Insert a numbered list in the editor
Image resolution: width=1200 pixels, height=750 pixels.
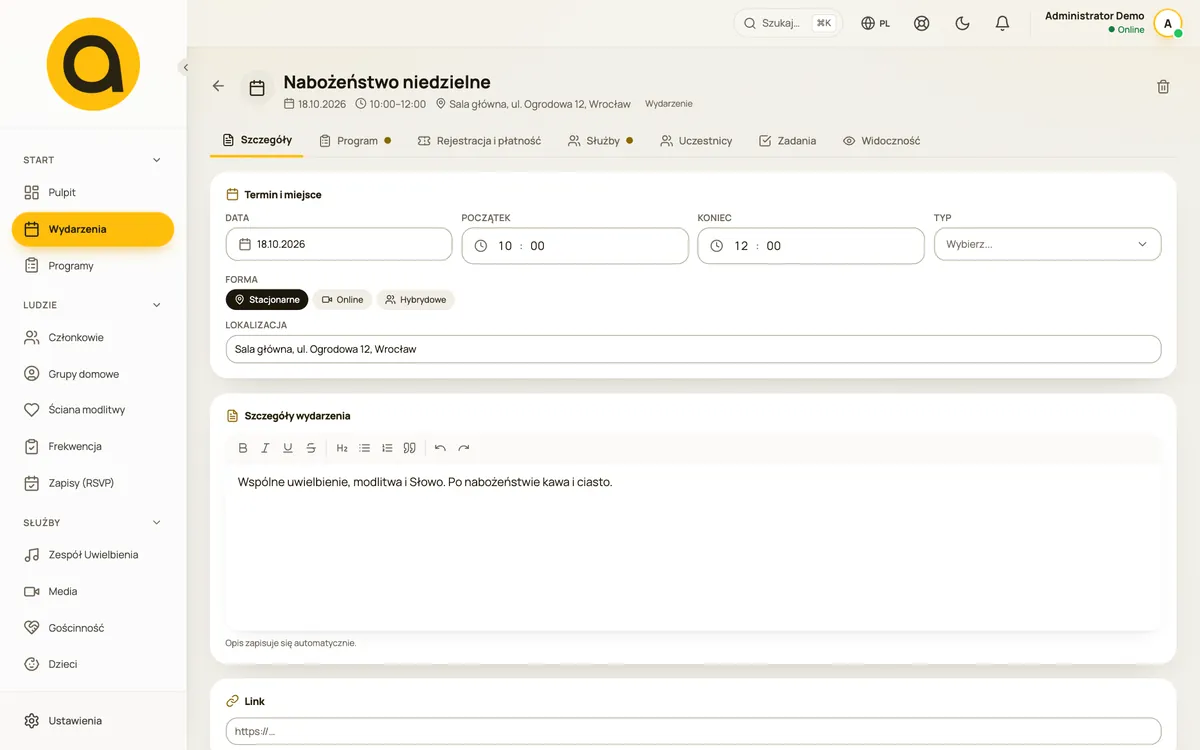[x=387, y=448]
